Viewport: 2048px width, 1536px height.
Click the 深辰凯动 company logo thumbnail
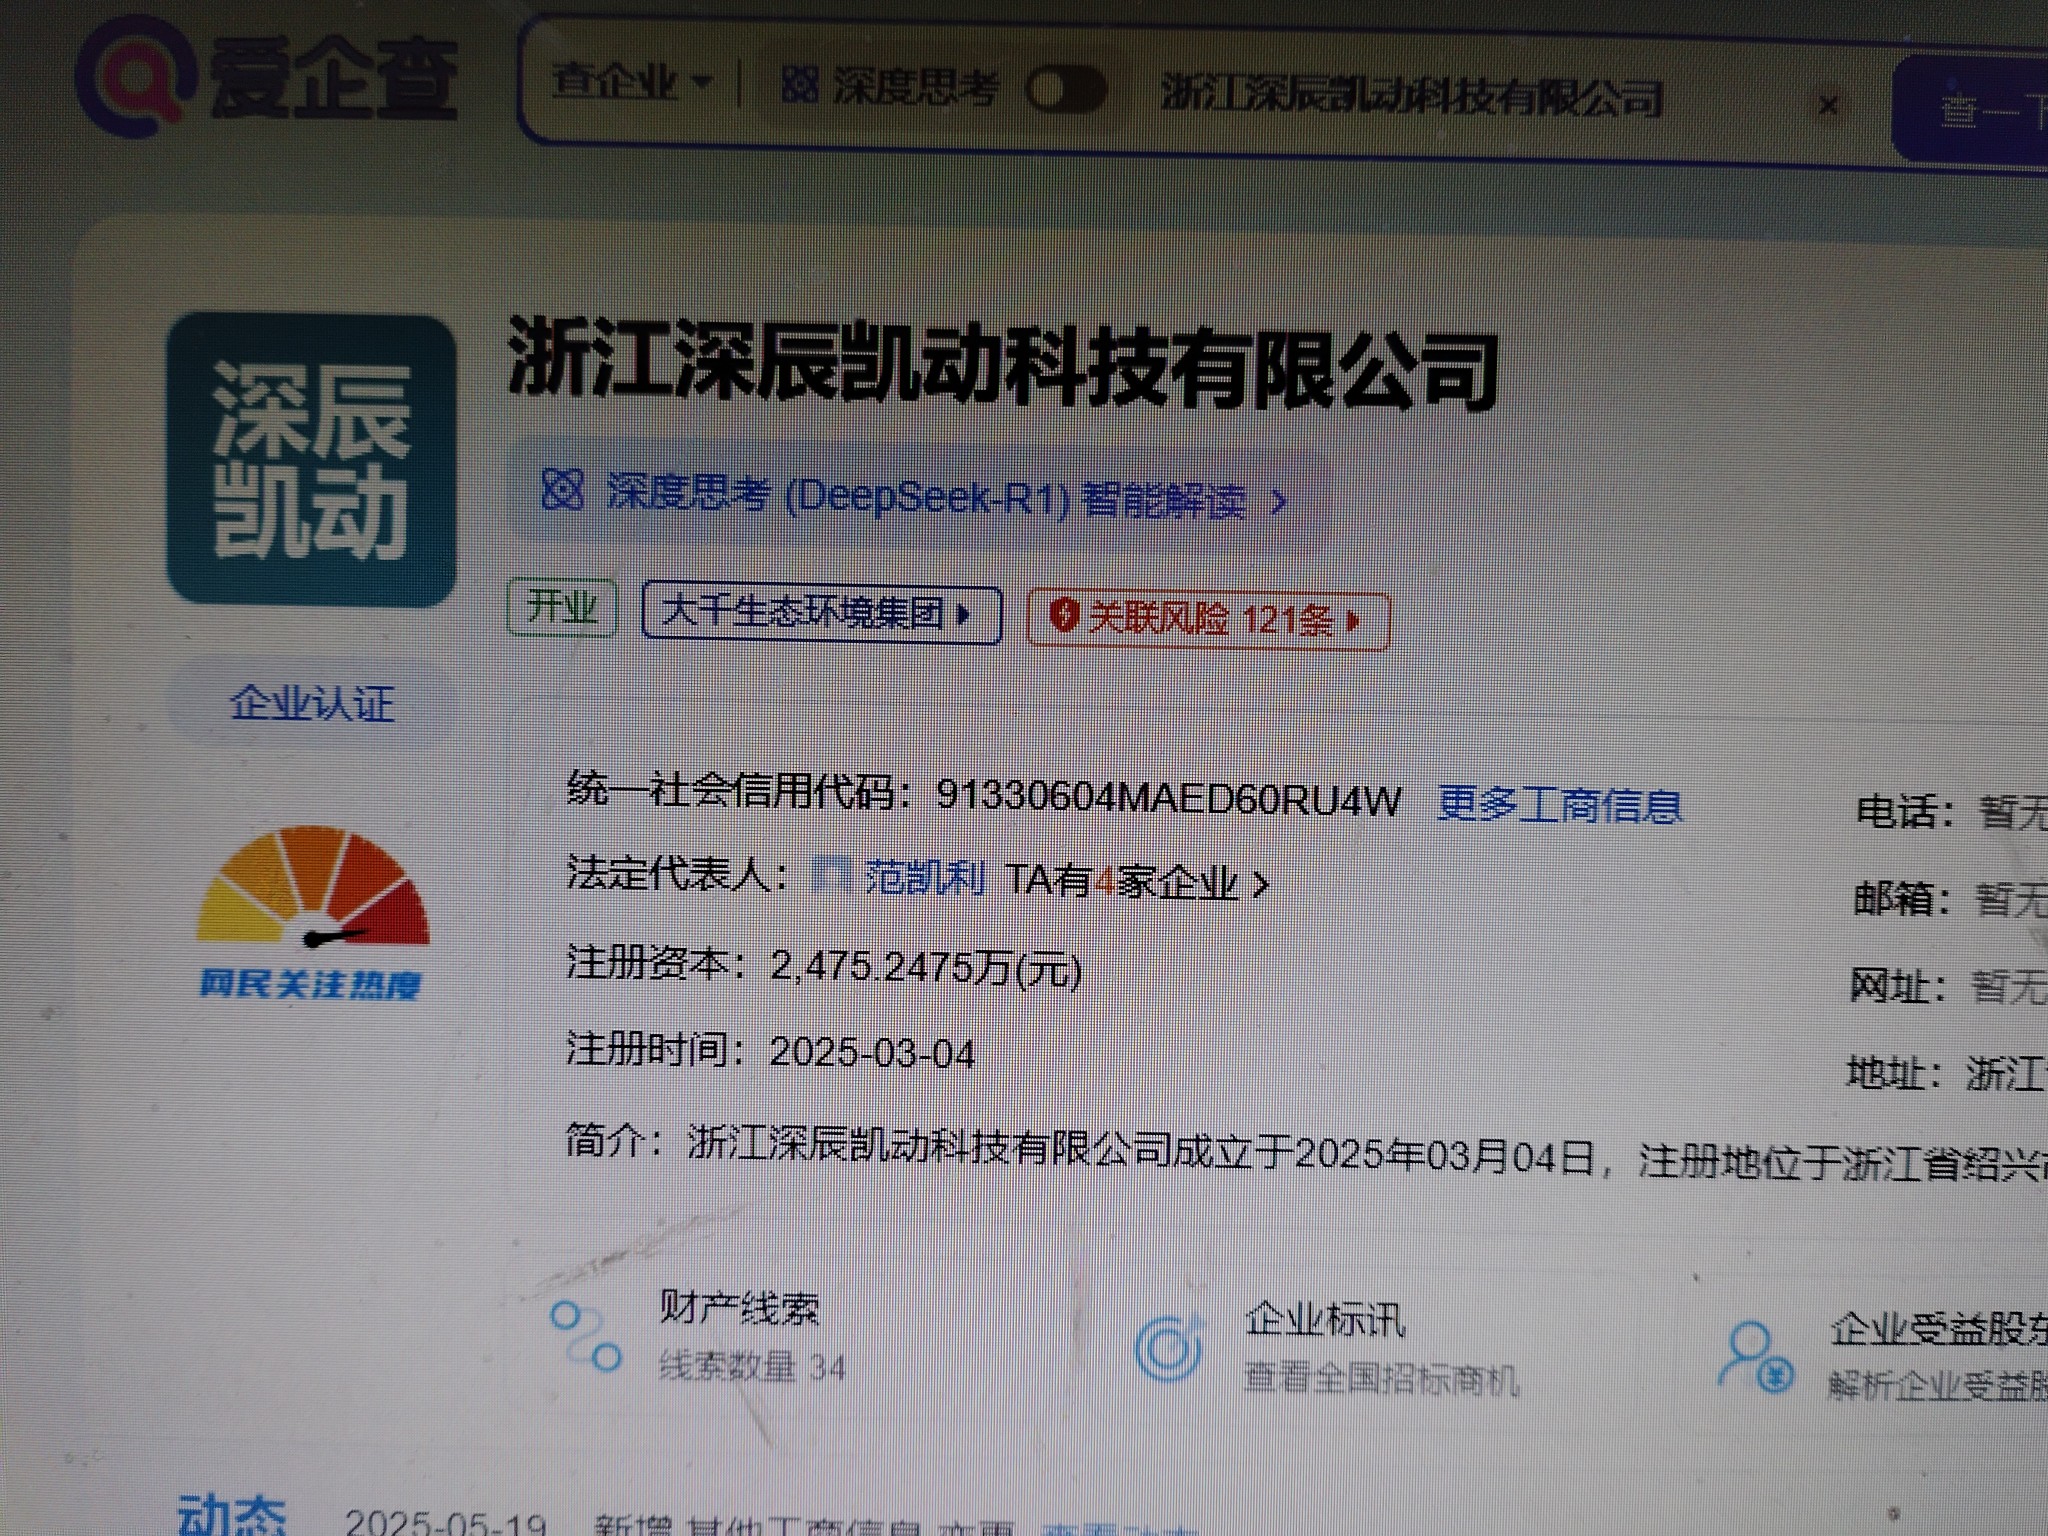point(311,459)
